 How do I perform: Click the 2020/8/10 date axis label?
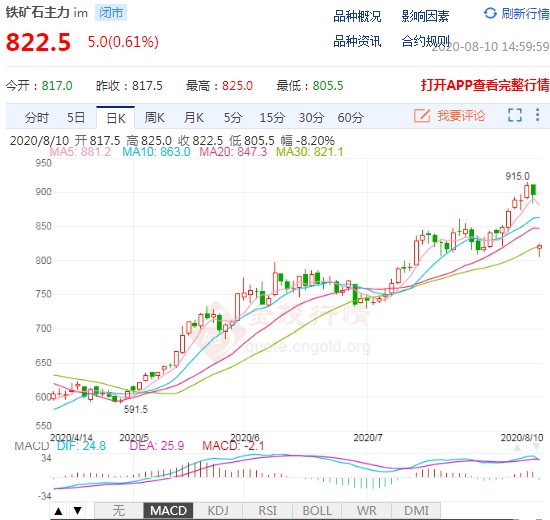coord(522,438)
